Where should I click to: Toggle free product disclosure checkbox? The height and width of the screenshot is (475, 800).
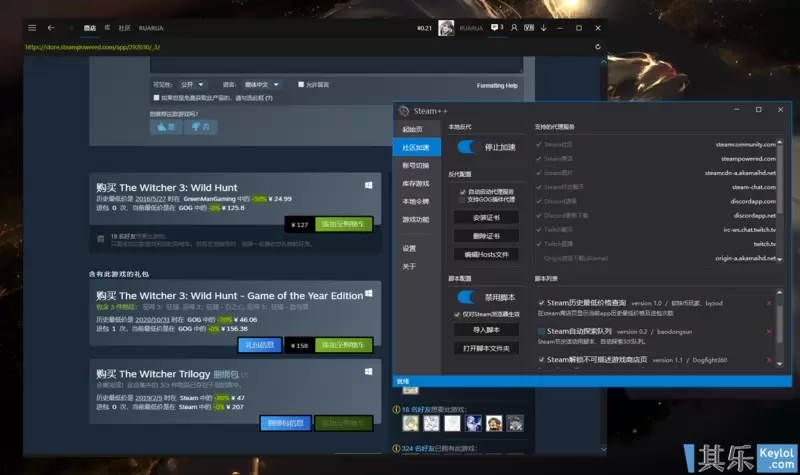156,97
